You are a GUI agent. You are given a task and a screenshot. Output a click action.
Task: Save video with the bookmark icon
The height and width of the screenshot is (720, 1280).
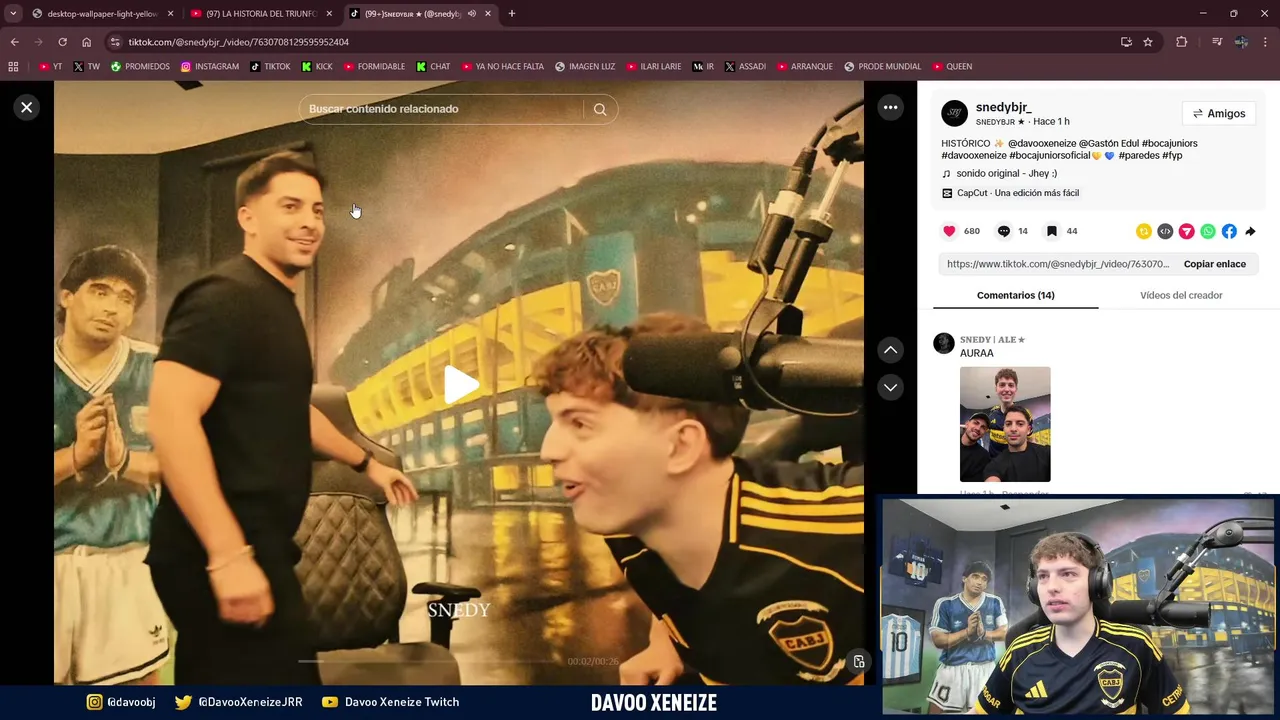(1052, 231)
